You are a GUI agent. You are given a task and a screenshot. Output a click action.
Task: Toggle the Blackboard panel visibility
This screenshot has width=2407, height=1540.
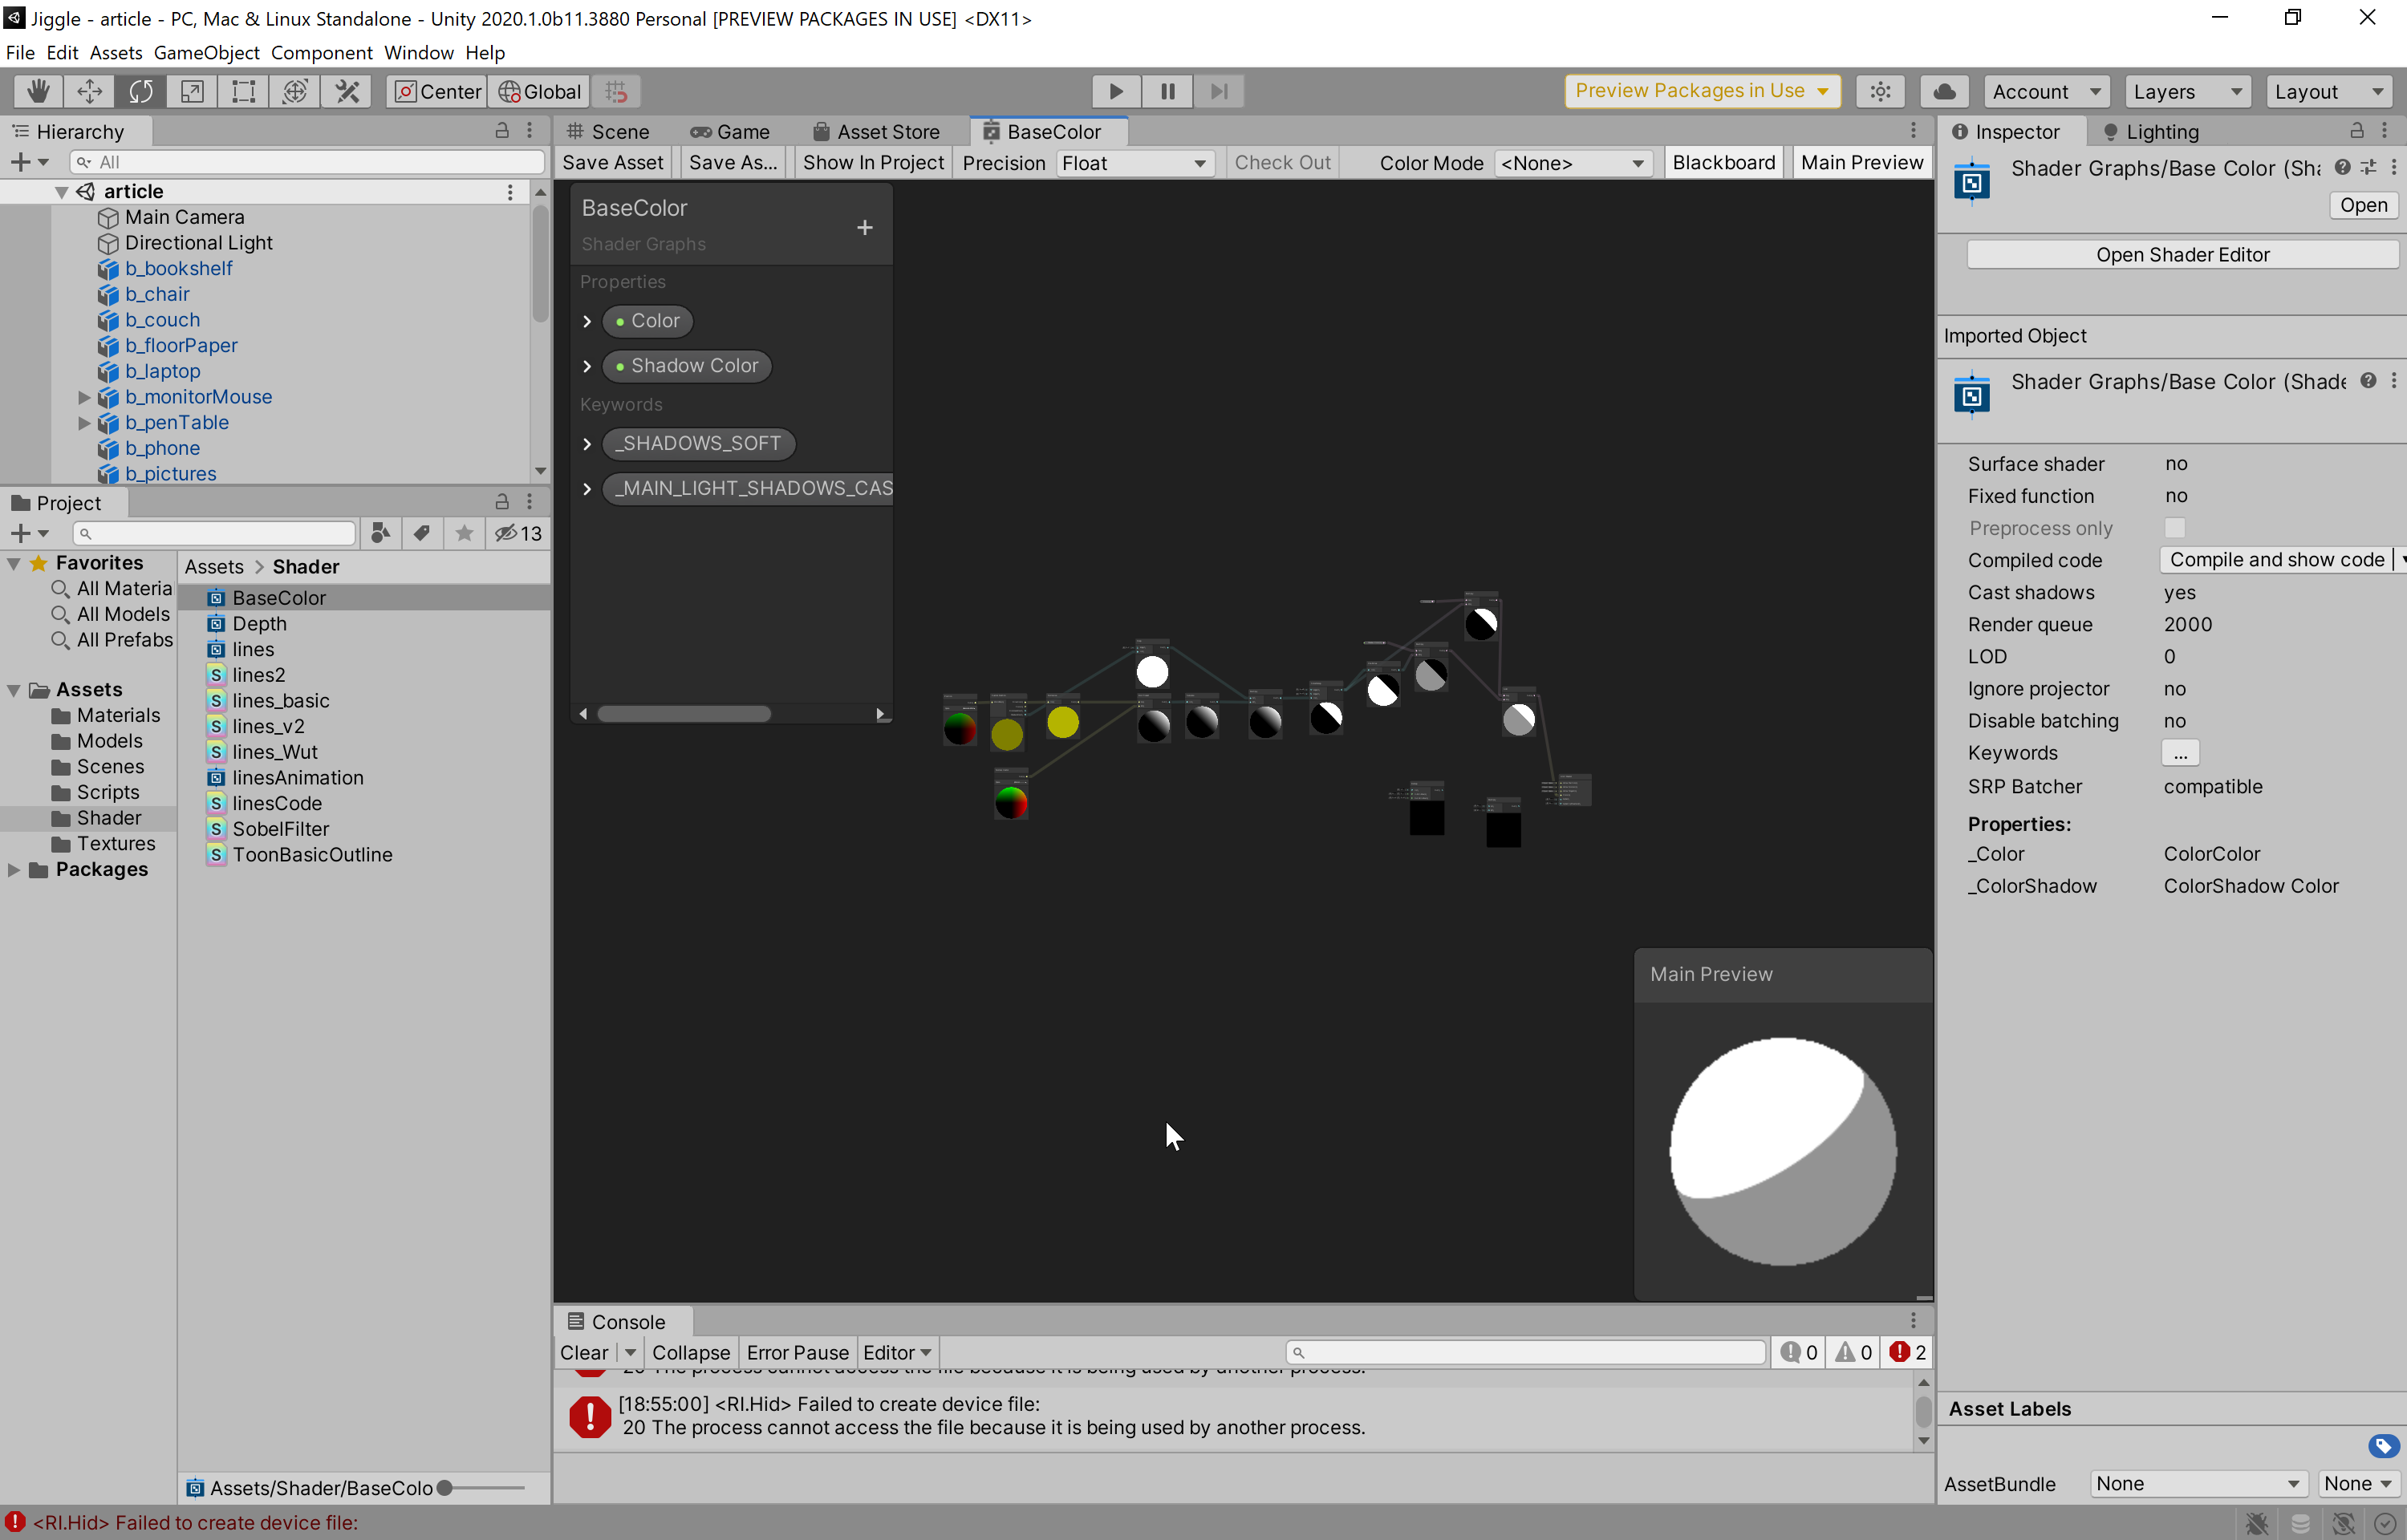pos(1723,162)
